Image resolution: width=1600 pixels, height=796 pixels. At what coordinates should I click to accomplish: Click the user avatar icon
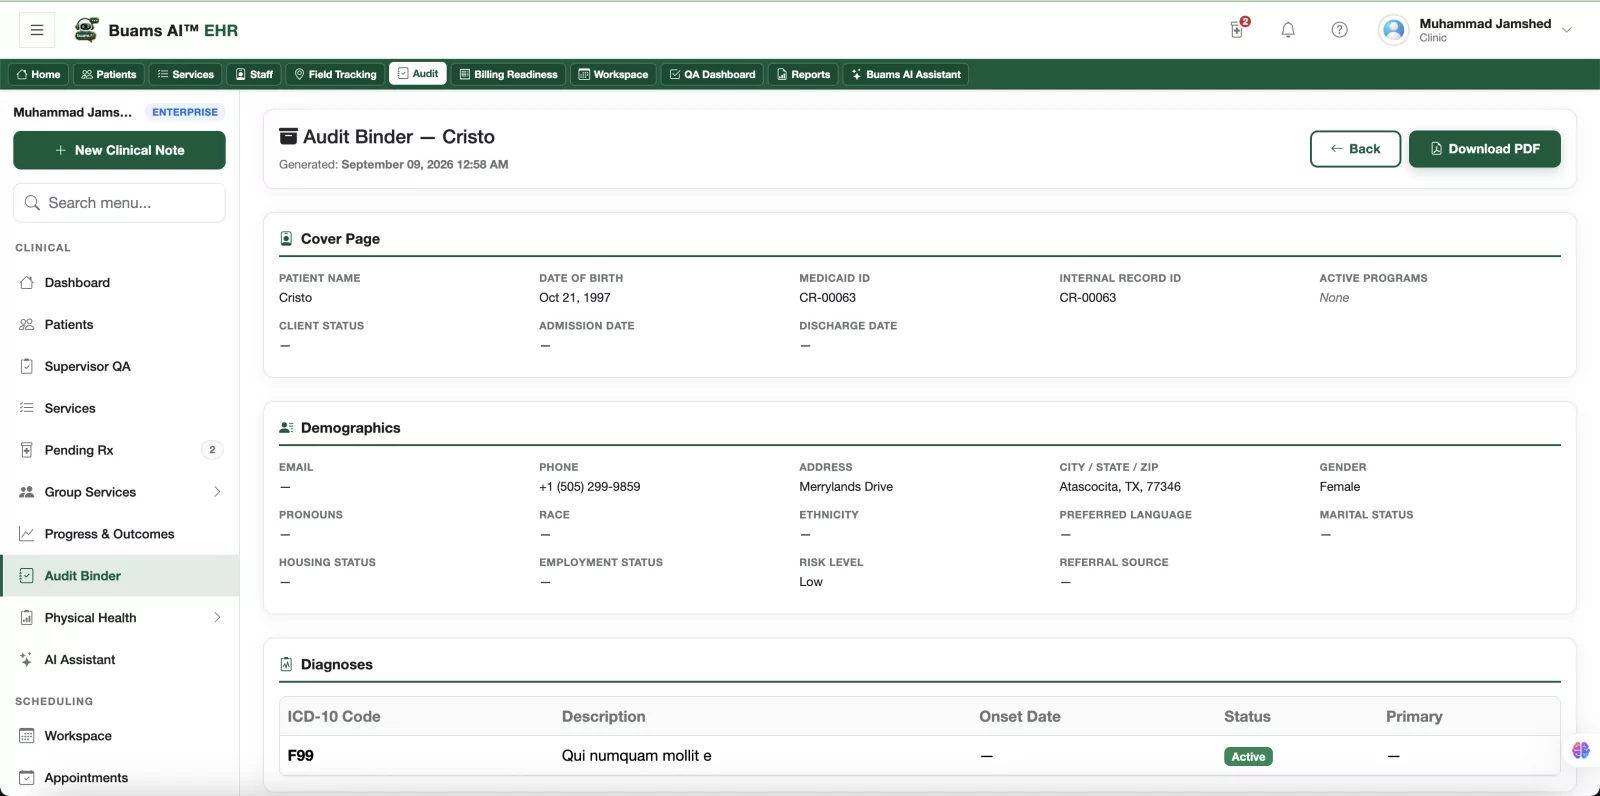(1394, 30)
